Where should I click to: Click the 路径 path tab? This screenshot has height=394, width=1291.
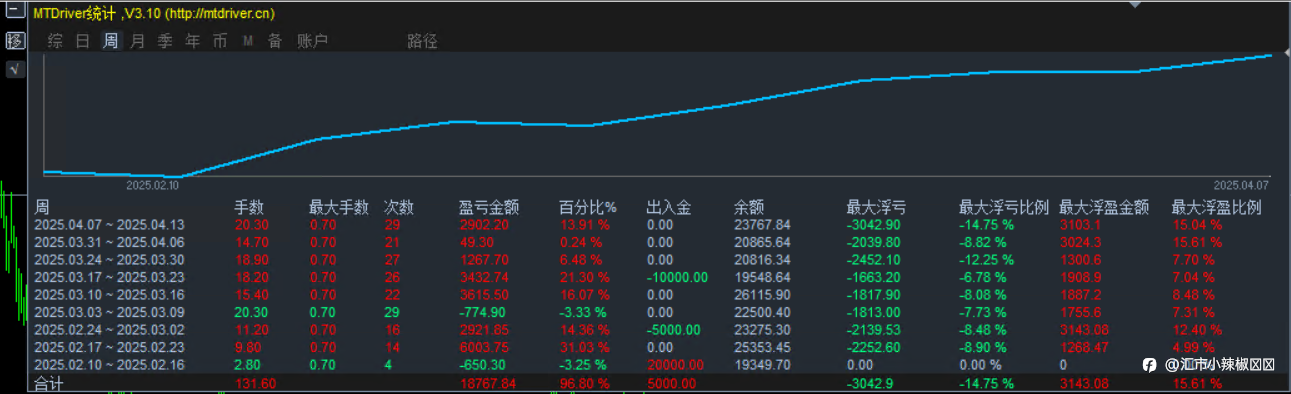coord(422,41)
